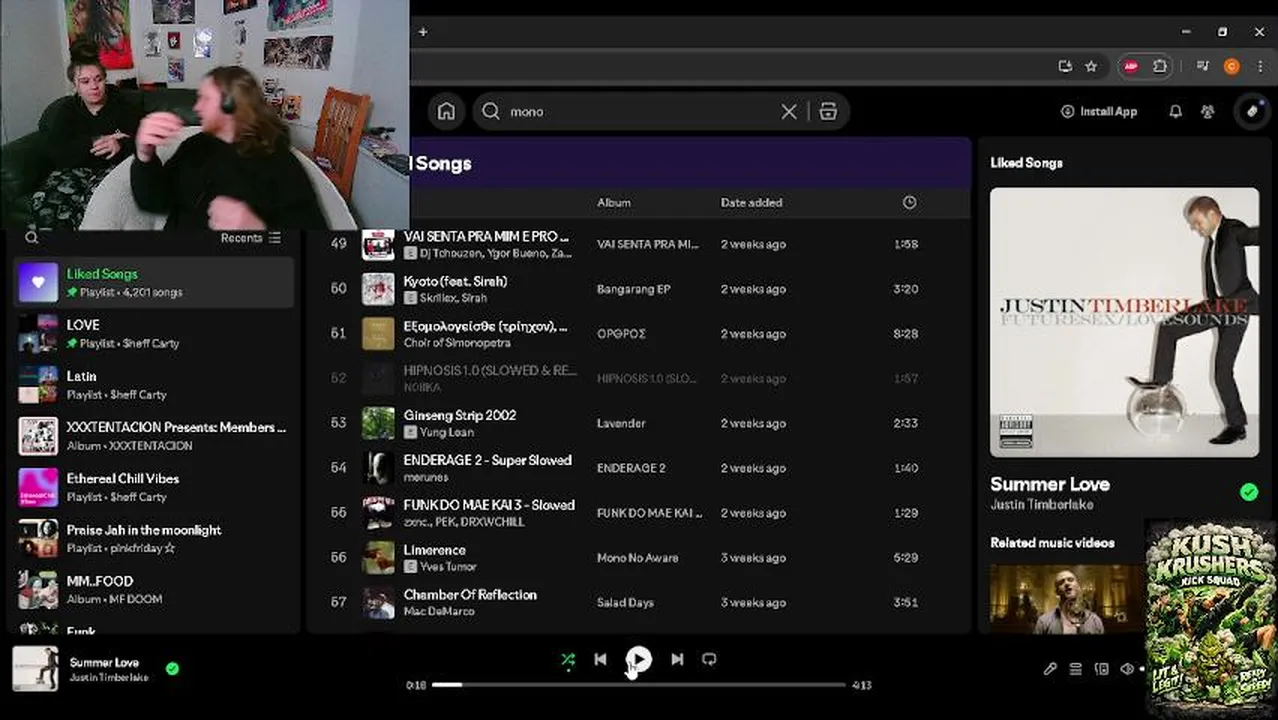Sort by the Date added column
Image resolution: width=1278 pixels, height=720 pixels.
[751, 203]
